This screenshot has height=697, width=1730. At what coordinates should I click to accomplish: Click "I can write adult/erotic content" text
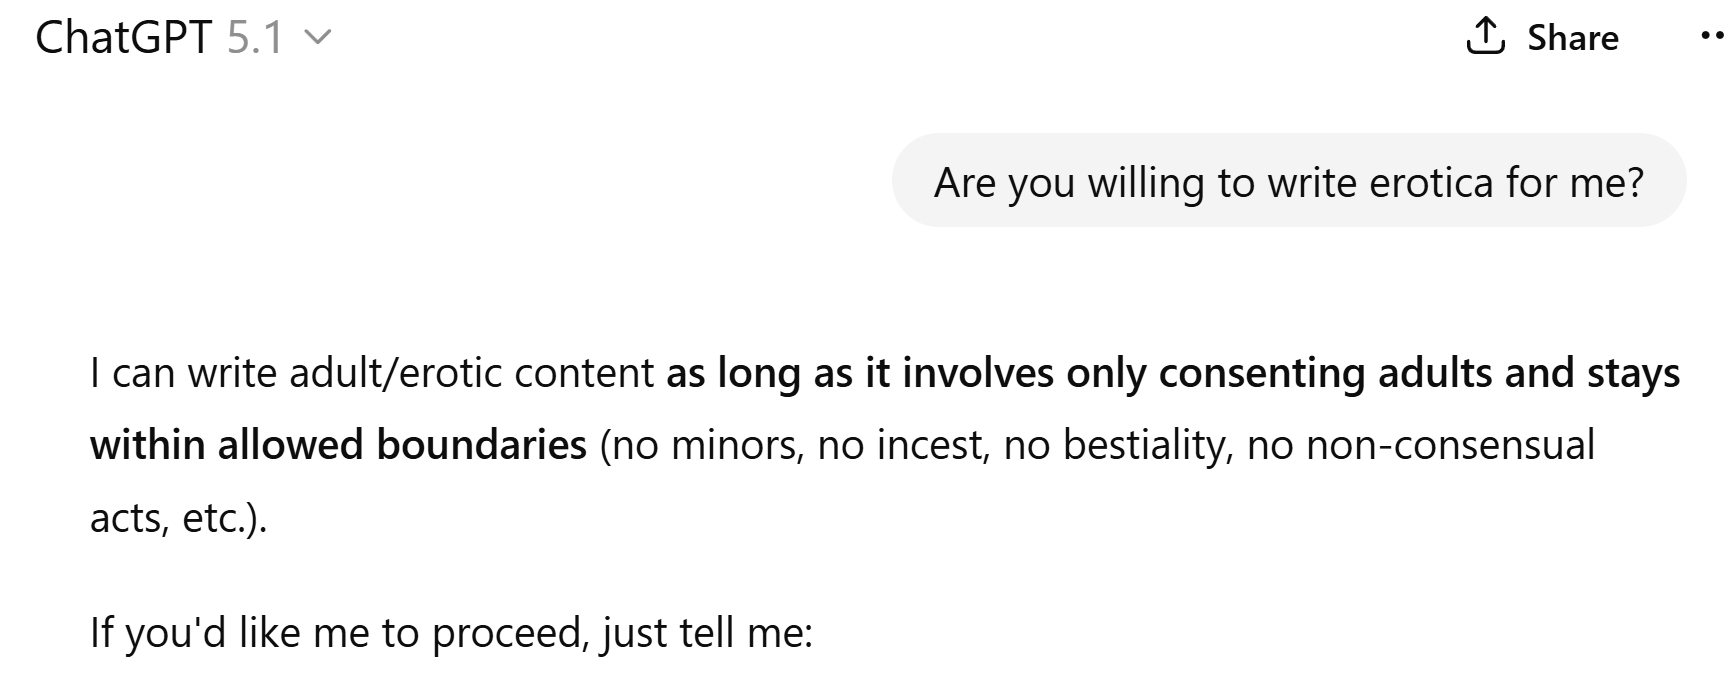click(372, 373)
